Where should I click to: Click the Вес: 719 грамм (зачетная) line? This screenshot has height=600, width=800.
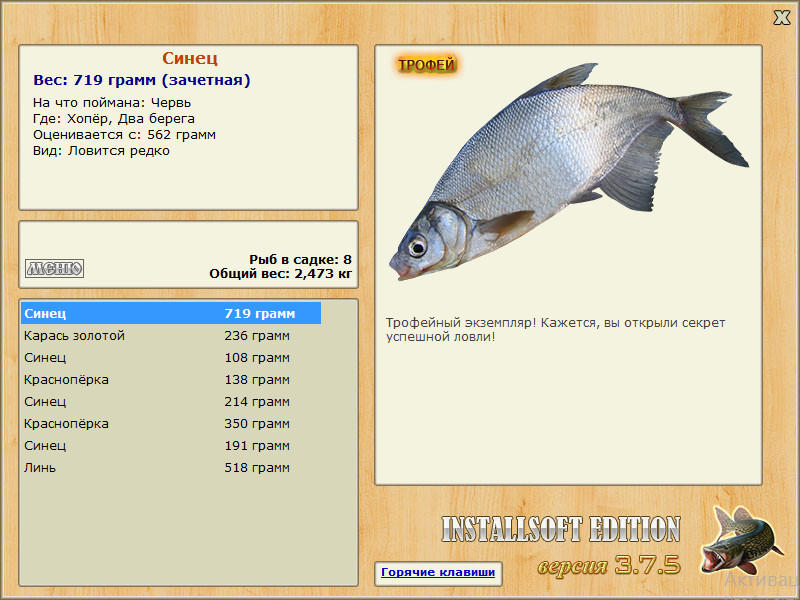click(142, 80)
